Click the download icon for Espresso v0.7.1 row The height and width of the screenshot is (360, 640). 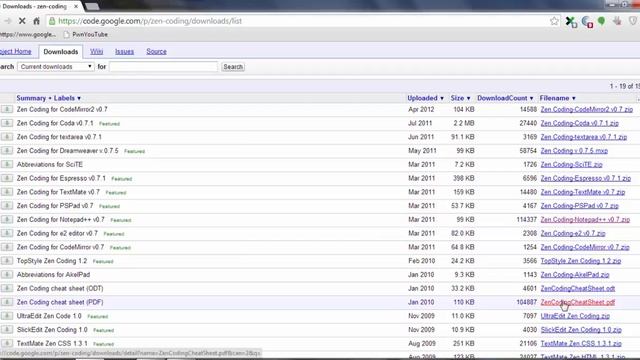(7, 178)
